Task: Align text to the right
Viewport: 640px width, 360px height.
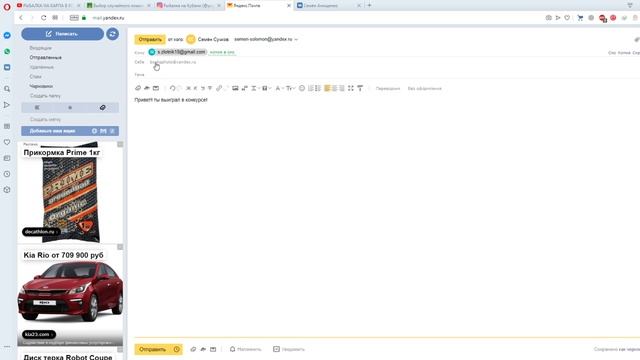Action: tap(342, 88)
